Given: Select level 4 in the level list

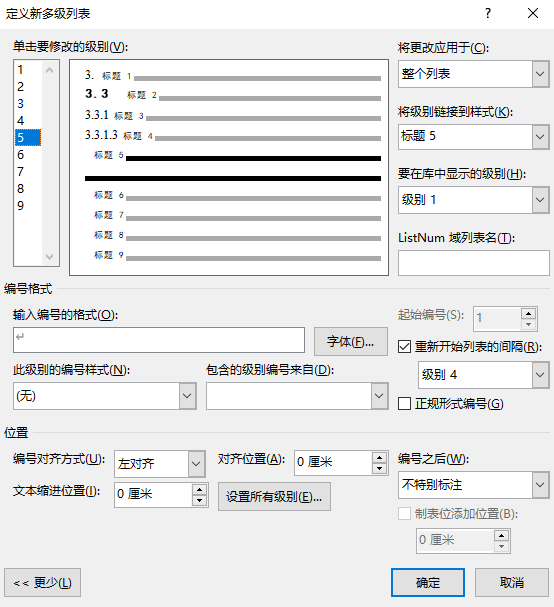Looking at the screenshot, I should pyautogui.click(x=28, y=121).
